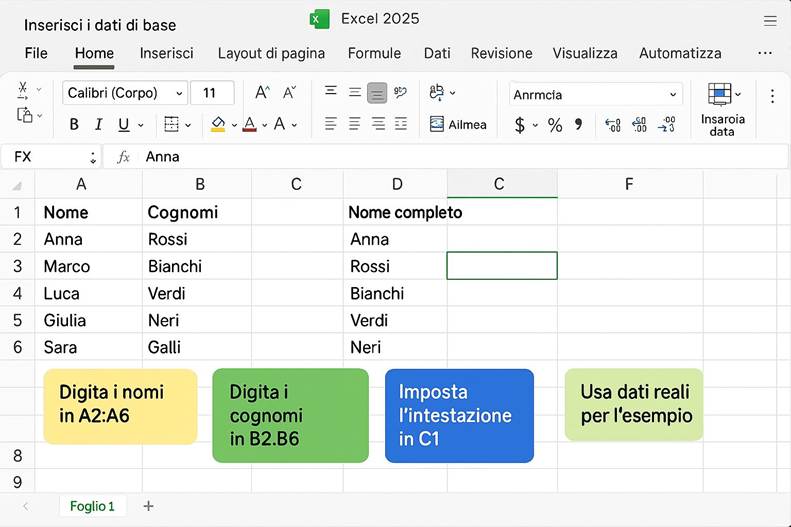Open the Automatizza tab

(x=680, y=53)
